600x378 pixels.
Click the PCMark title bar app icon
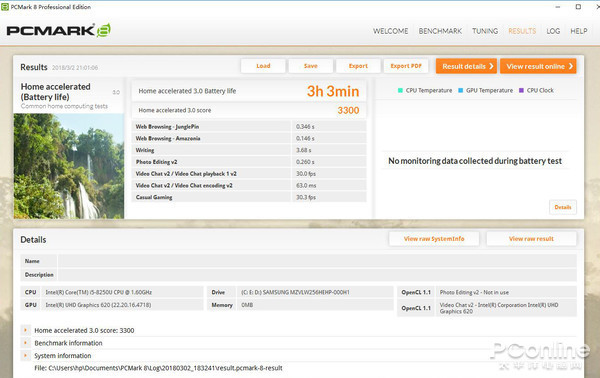pyautogui.click(x=5, y=7)
